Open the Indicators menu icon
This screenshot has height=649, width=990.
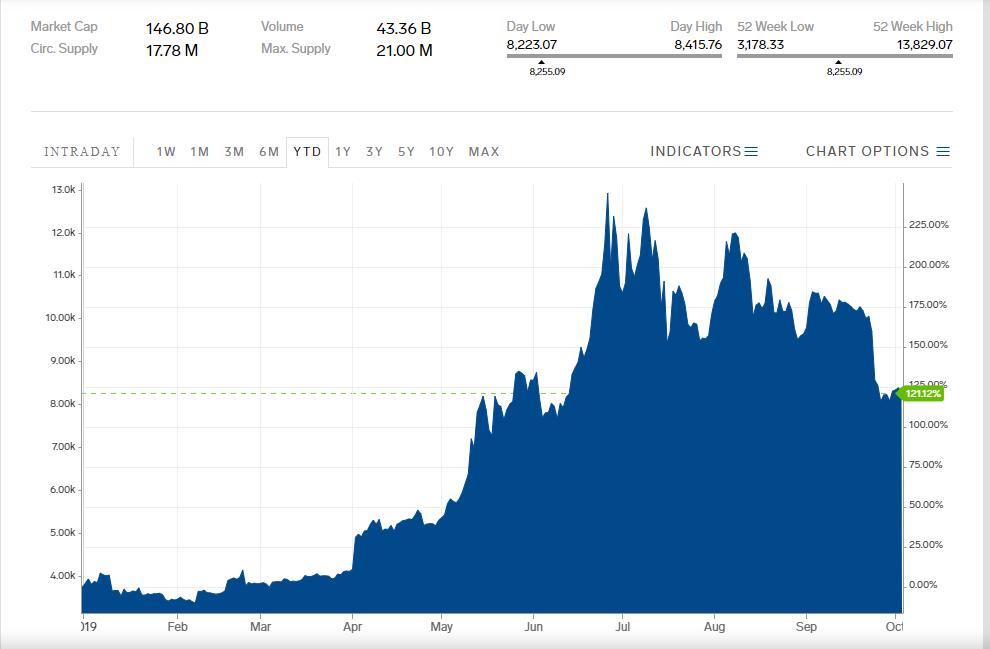(753, 151)
